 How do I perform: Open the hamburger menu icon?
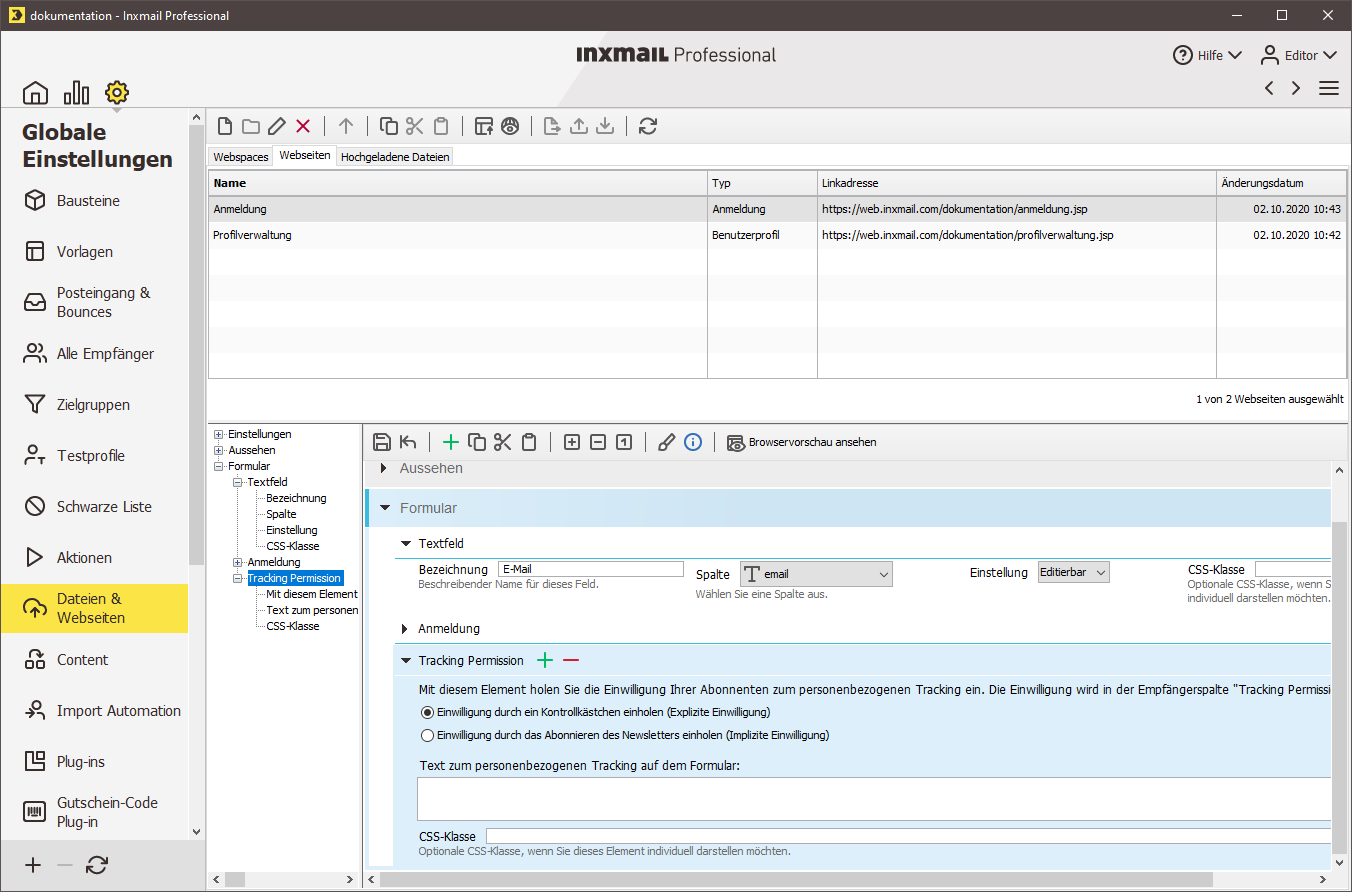pos(1329,88)
